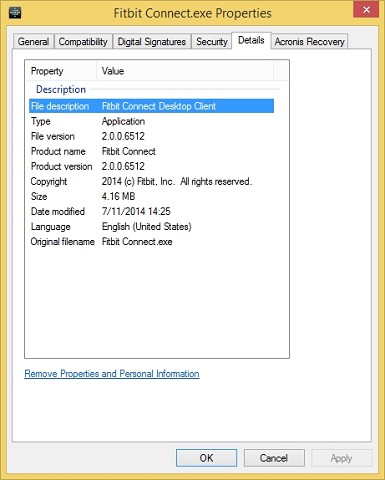This screenshot has height=480, width=385.
Task: Open the Acronis Recovery tab
Action: 309,42
